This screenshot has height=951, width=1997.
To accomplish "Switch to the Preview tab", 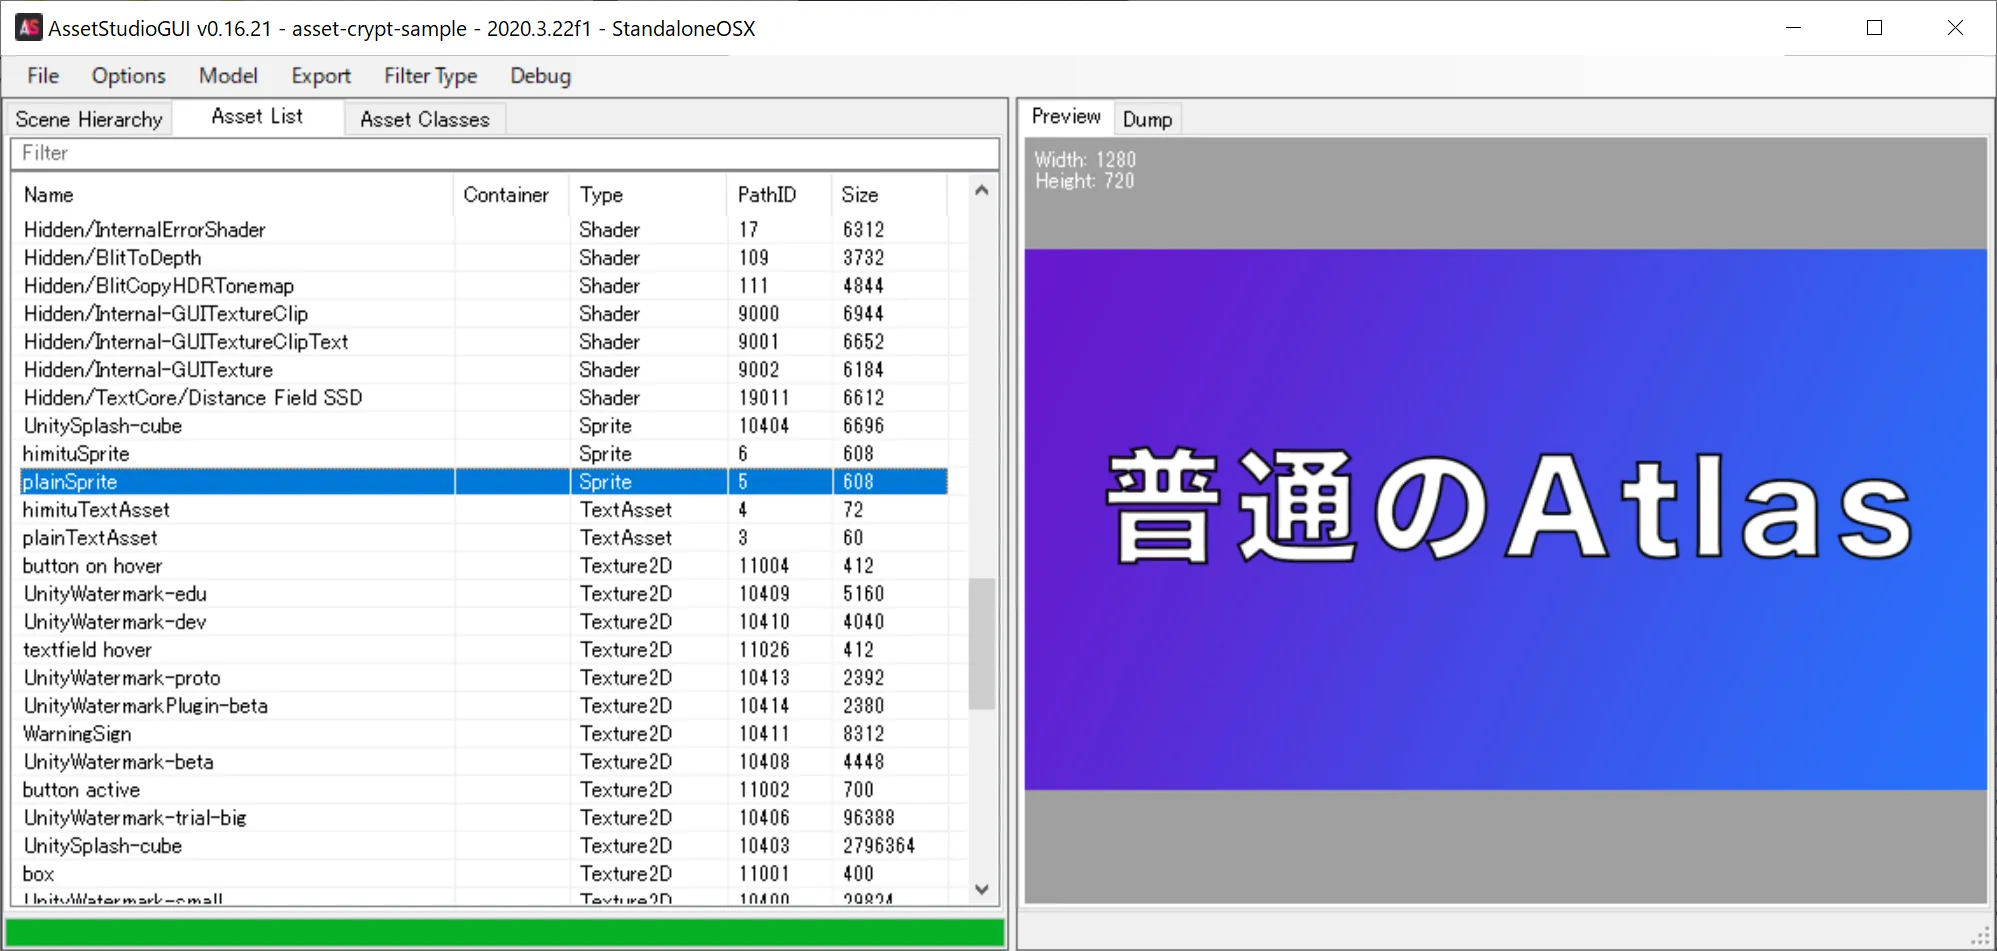I will pyautogui.click(x=1065, y=116).
